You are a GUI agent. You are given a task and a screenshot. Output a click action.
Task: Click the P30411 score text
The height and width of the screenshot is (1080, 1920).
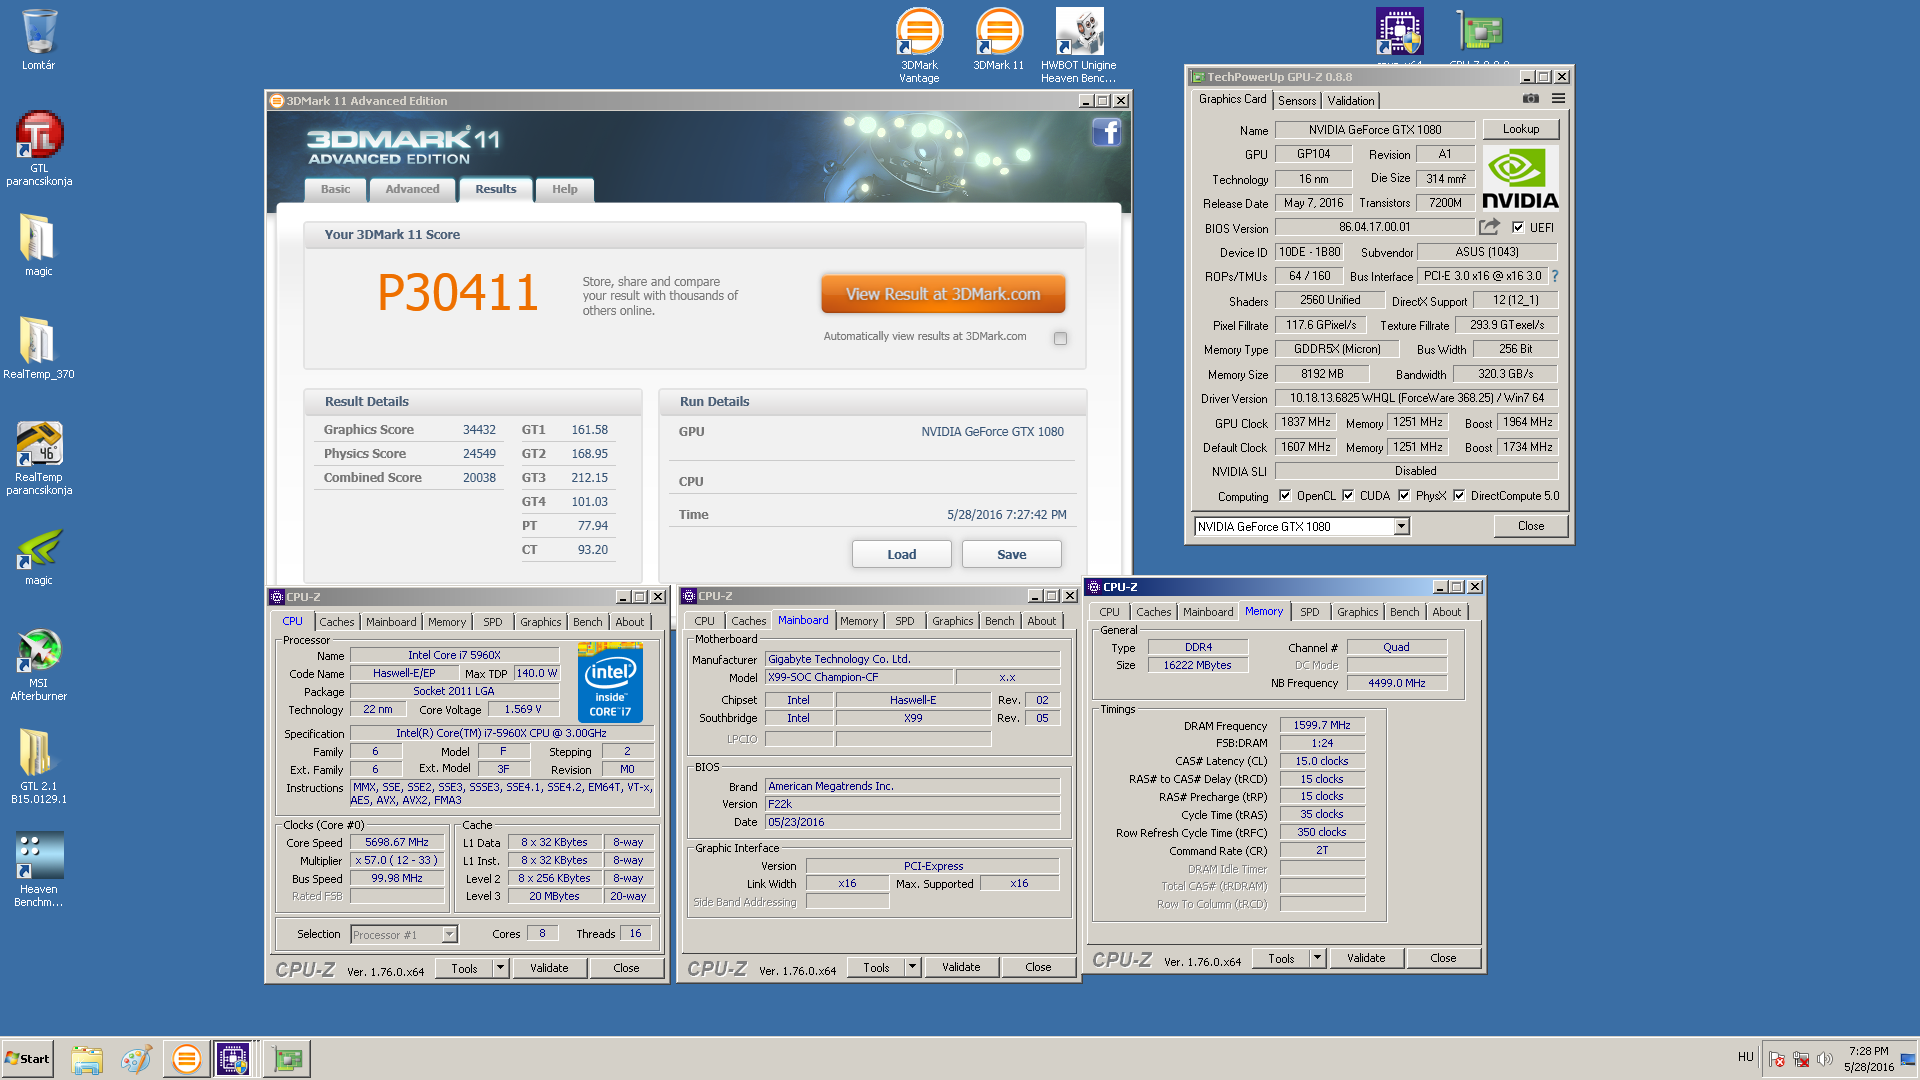click(457, 293)
